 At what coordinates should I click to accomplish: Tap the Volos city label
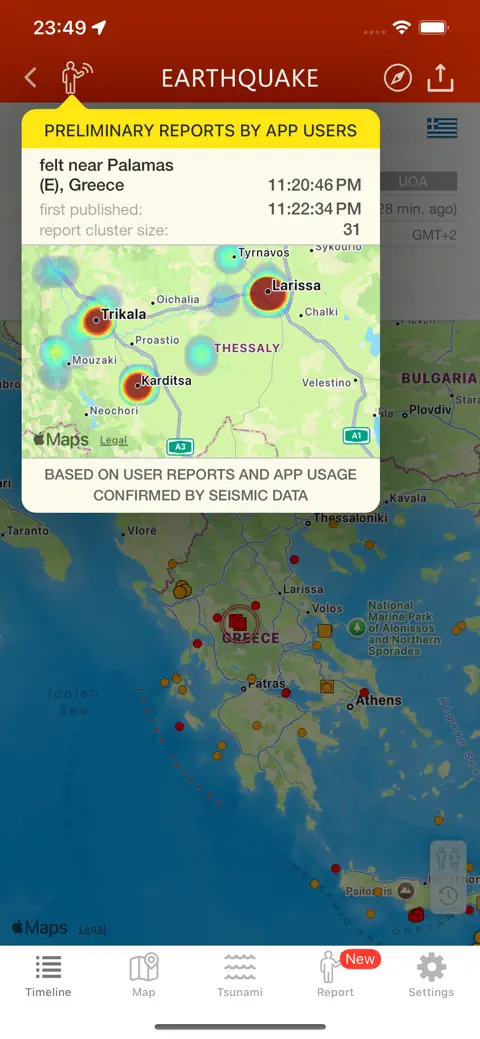click(327, 608)
